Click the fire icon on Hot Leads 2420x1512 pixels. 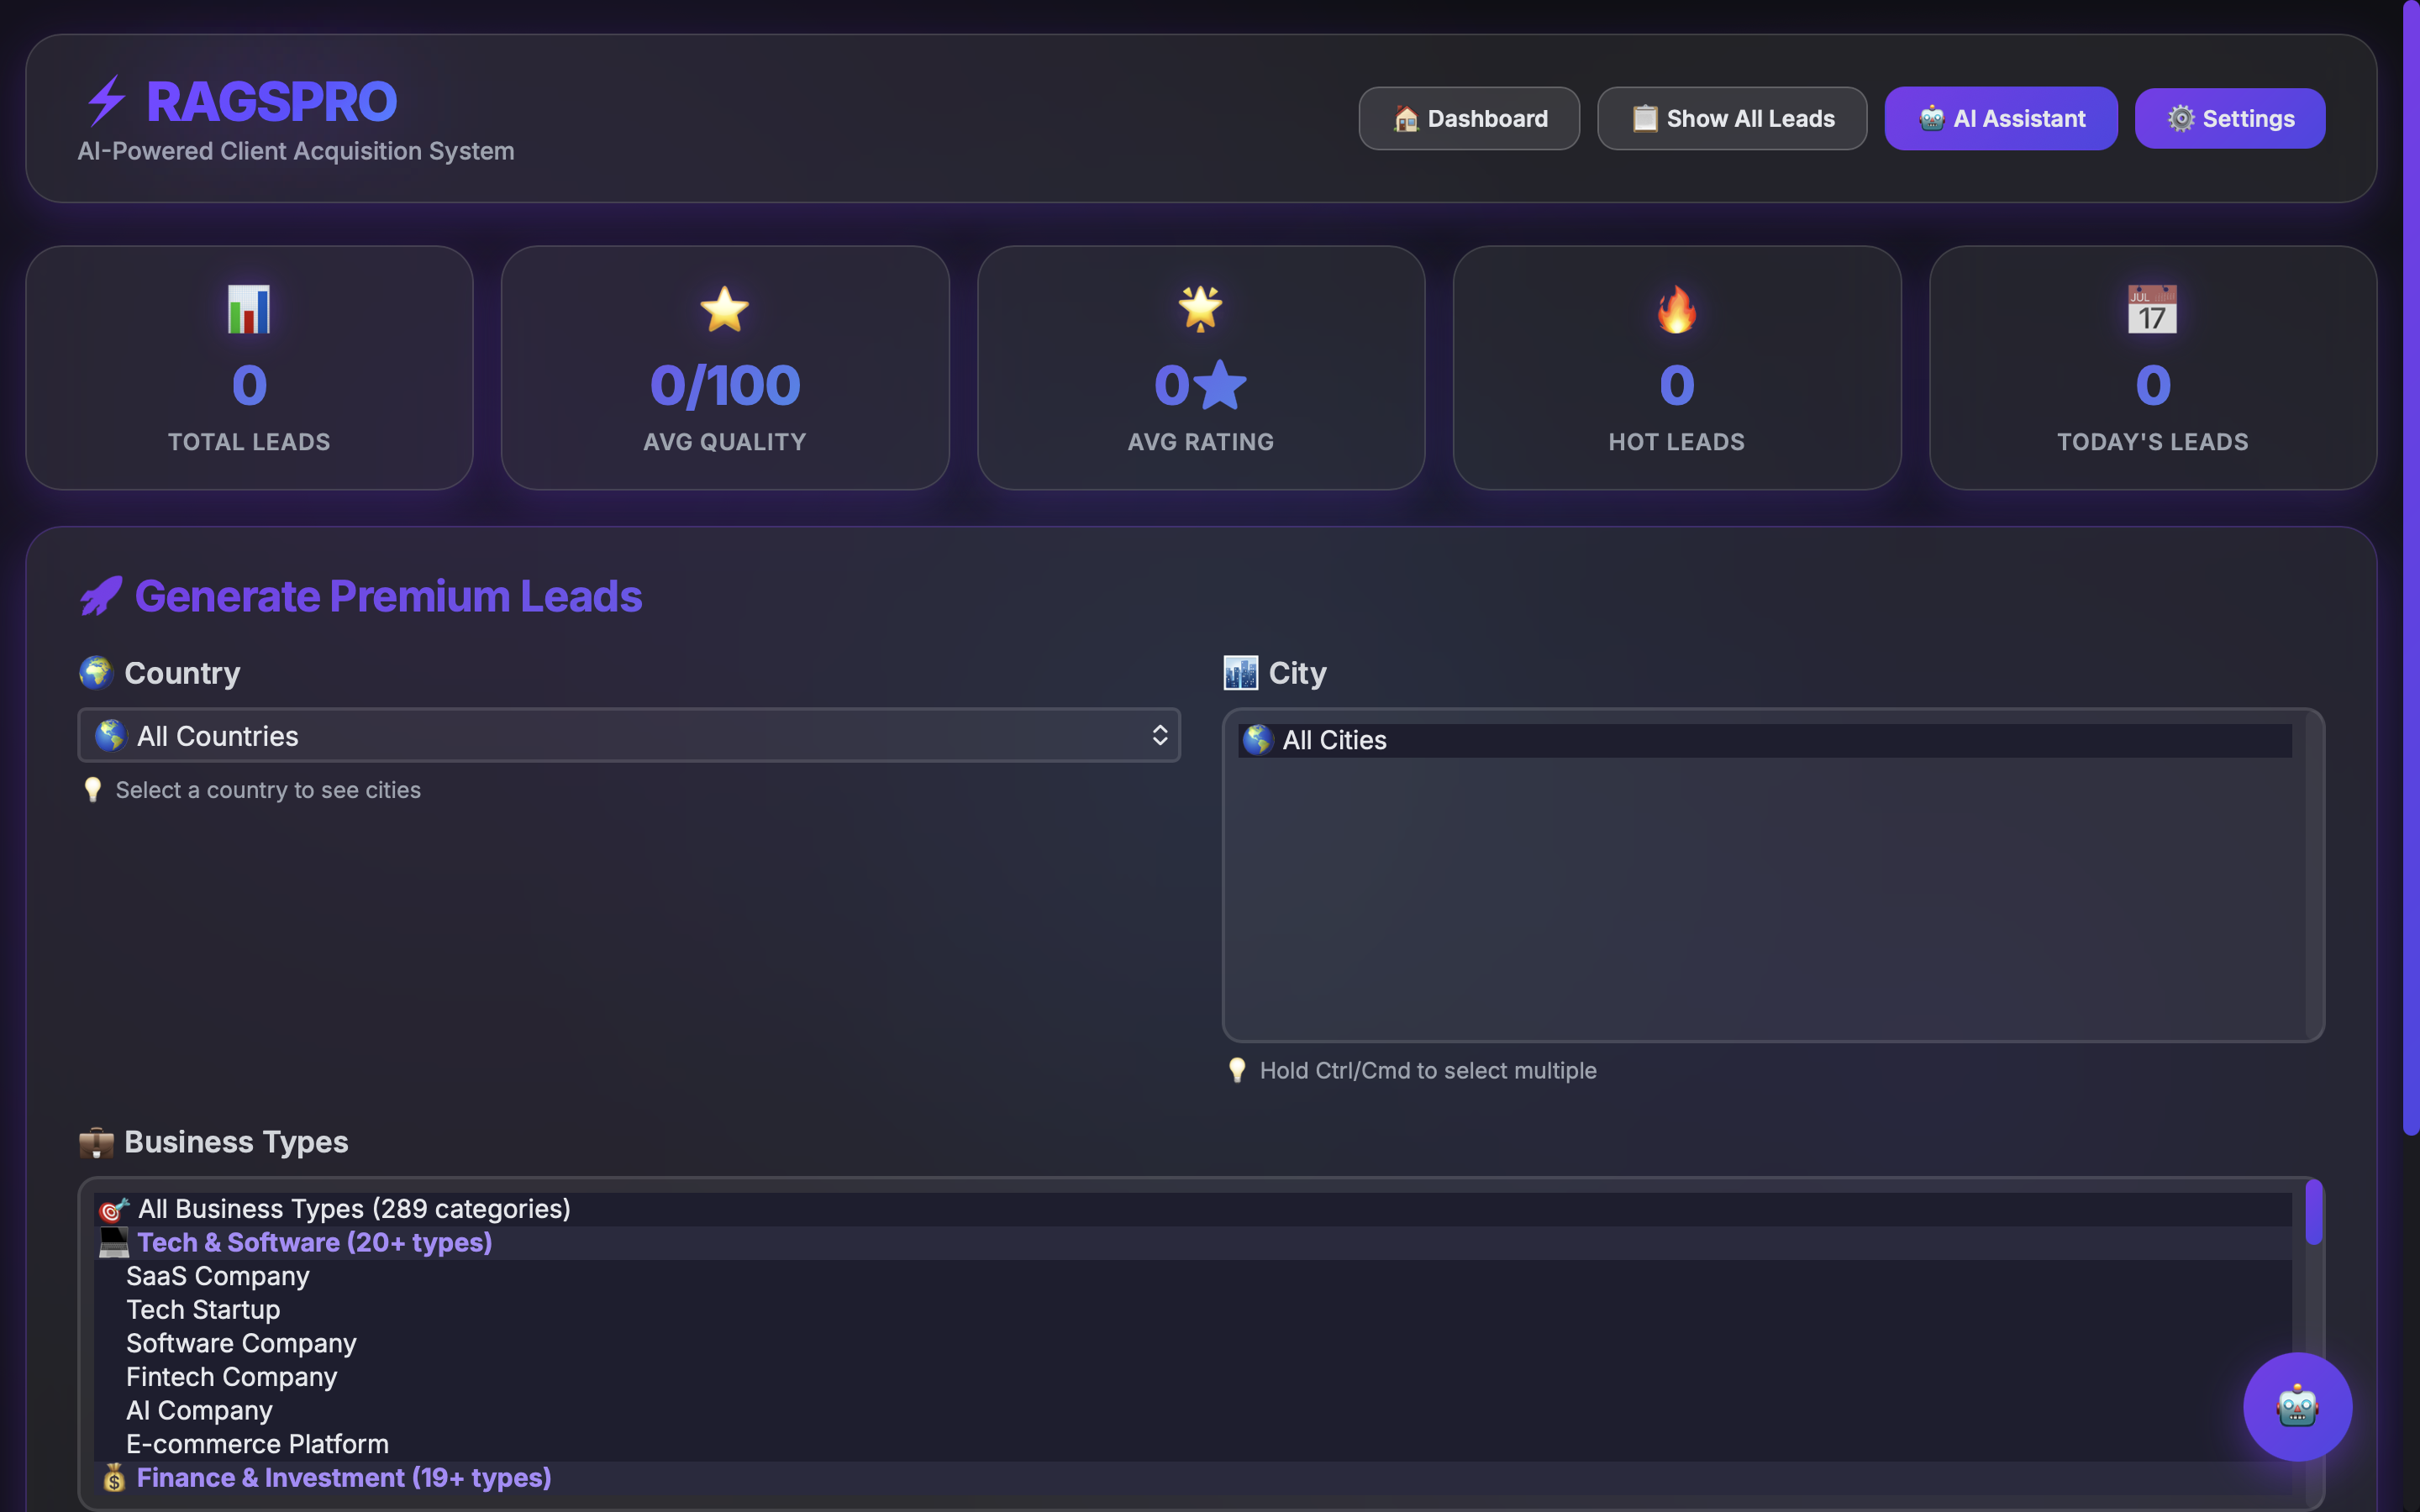point(1676,309)
